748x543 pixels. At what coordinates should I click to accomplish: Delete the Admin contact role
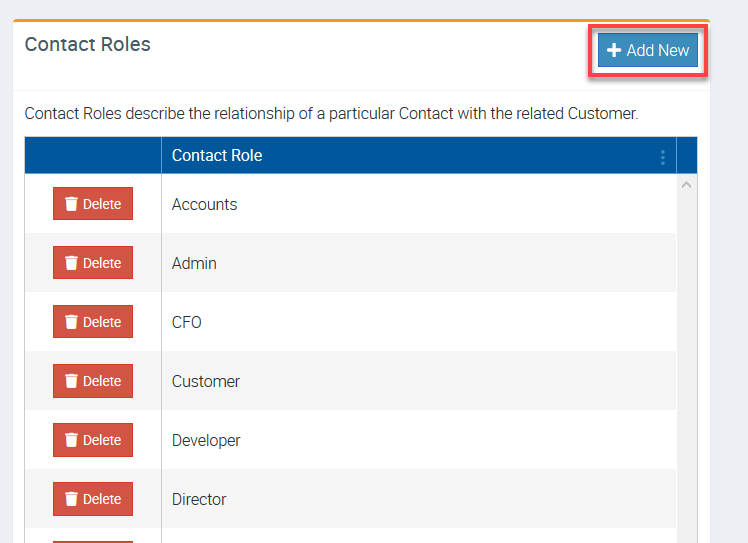[93, 263]
